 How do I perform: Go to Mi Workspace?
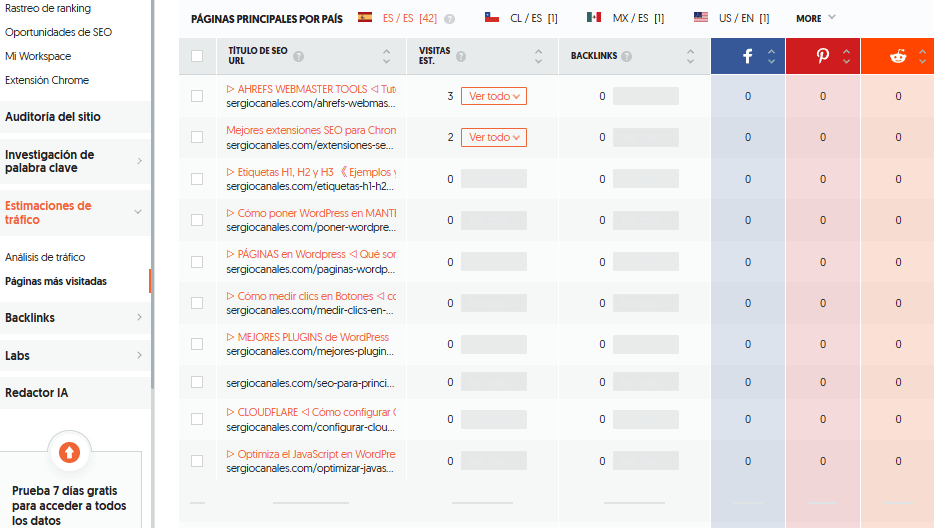click(38, 56)
